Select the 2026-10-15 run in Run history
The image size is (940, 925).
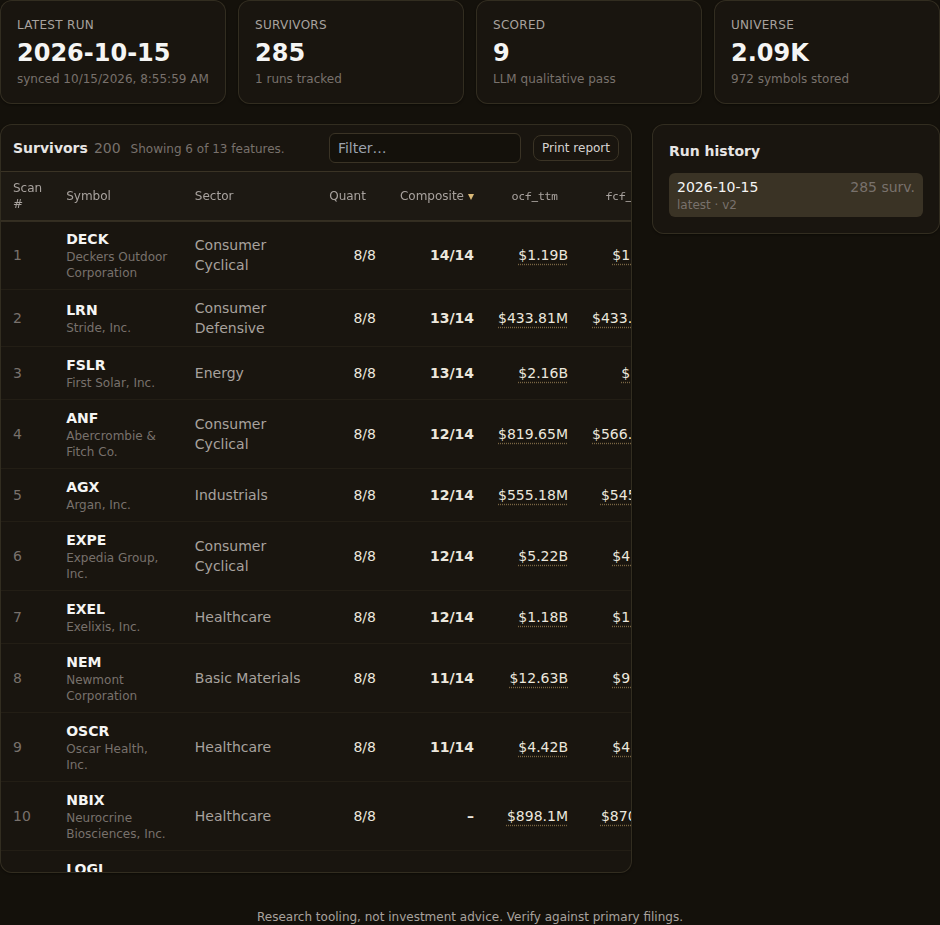click(796, 195)
